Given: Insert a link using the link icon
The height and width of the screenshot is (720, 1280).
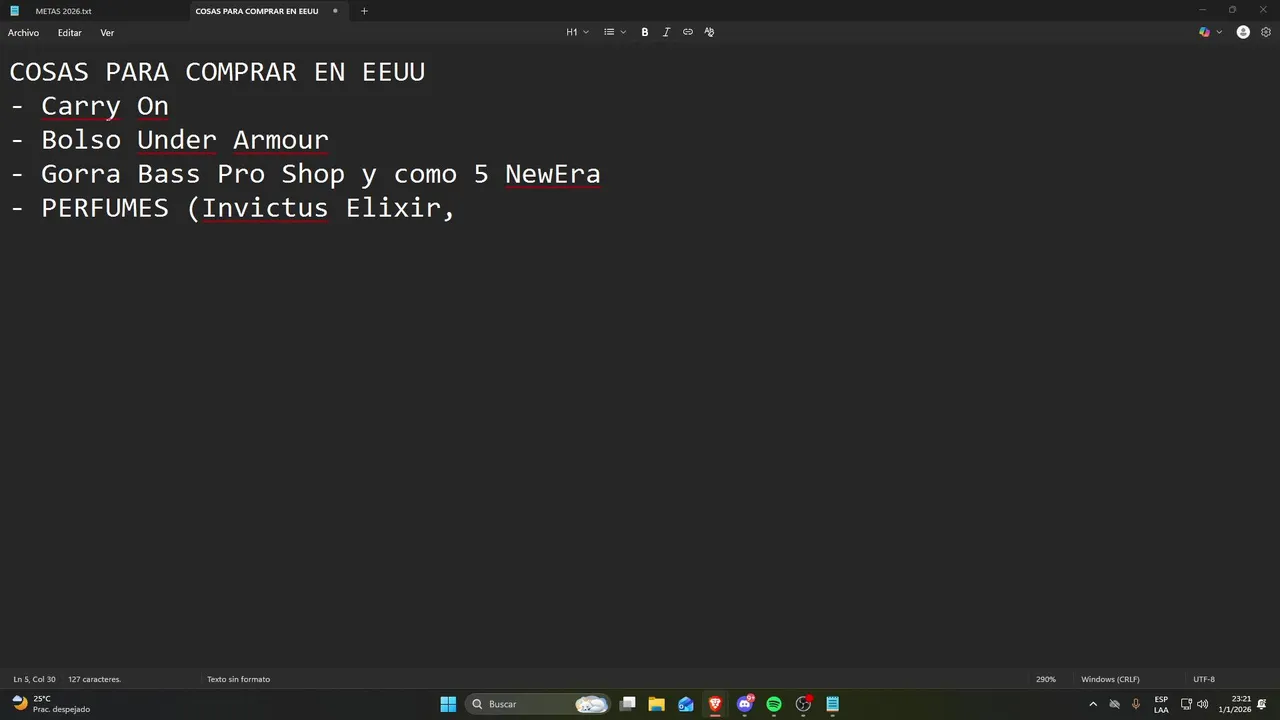Looking at the screenshot, I should pos(688,32).
